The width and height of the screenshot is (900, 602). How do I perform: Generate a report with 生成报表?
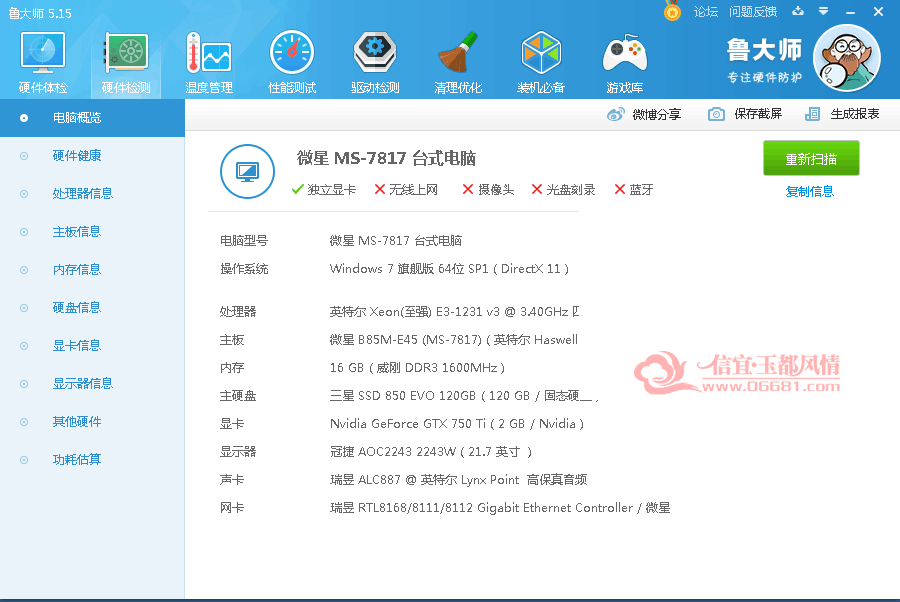842,114
